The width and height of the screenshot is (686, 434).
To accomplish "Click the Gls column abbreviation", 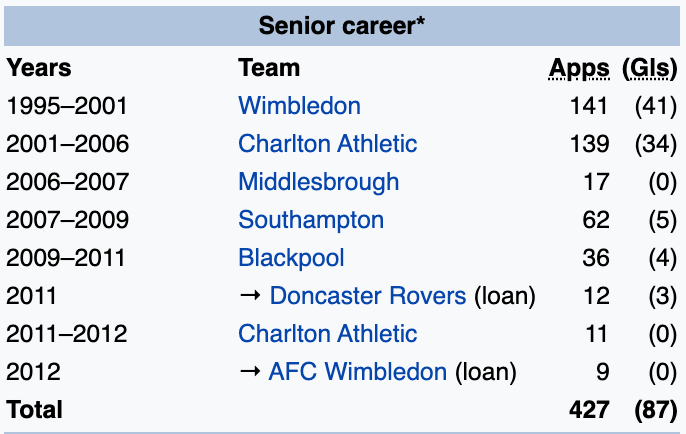I will pos(650,68).
